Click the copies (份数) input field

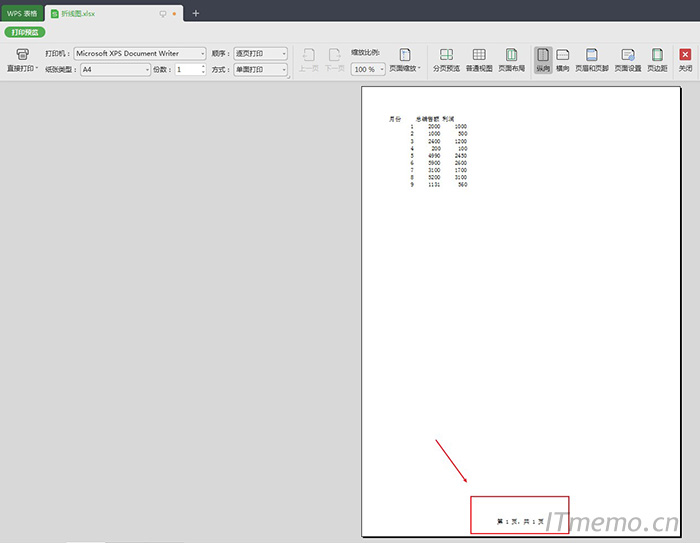pyautogui.click(x=187, y=70)
